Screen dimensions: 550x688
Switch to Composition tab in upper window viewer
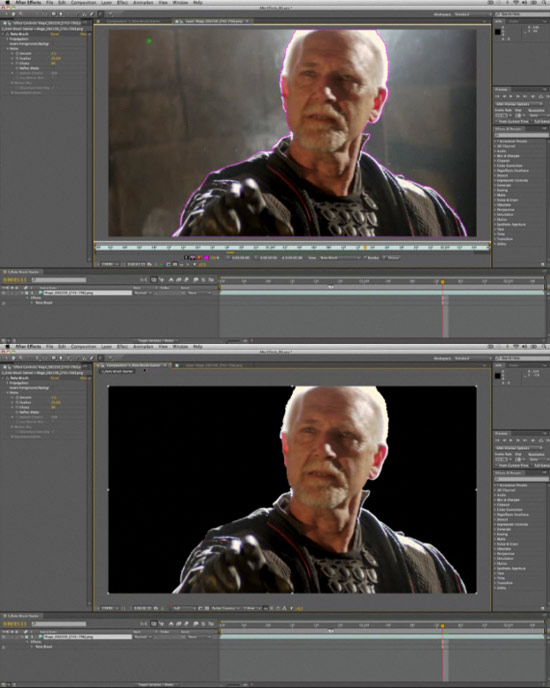134,21
